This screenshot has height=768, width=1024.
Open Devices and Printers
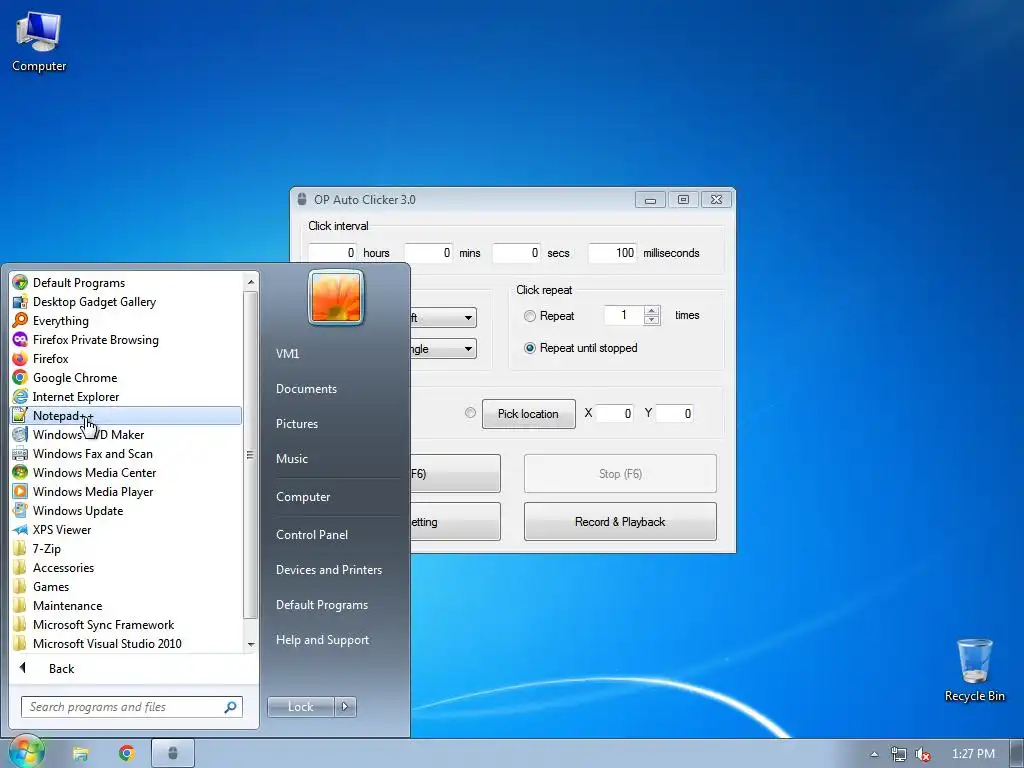tap(328, 569)
